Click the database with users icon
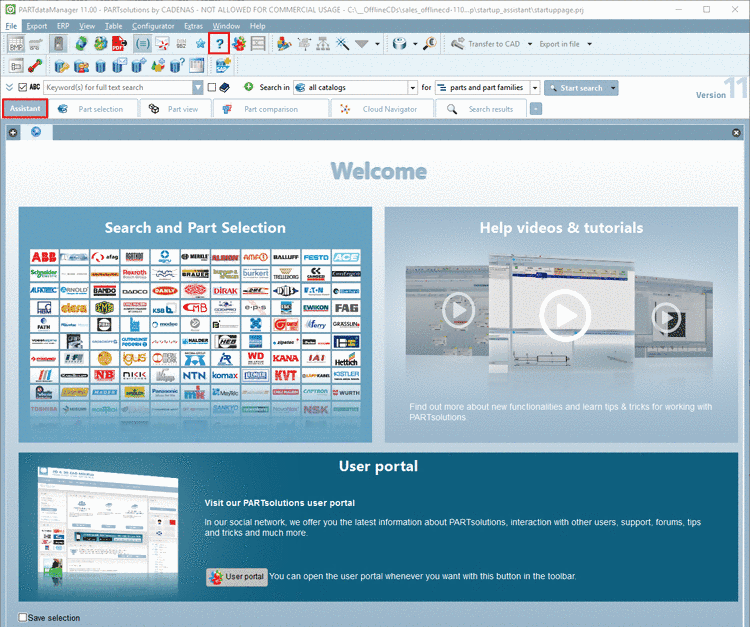 tap(81, 66)
